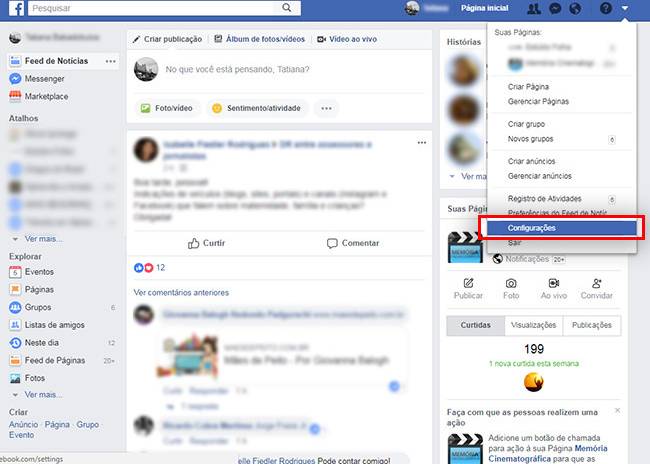
Task: Click Evento link under Criar
Action: [22, 435]
